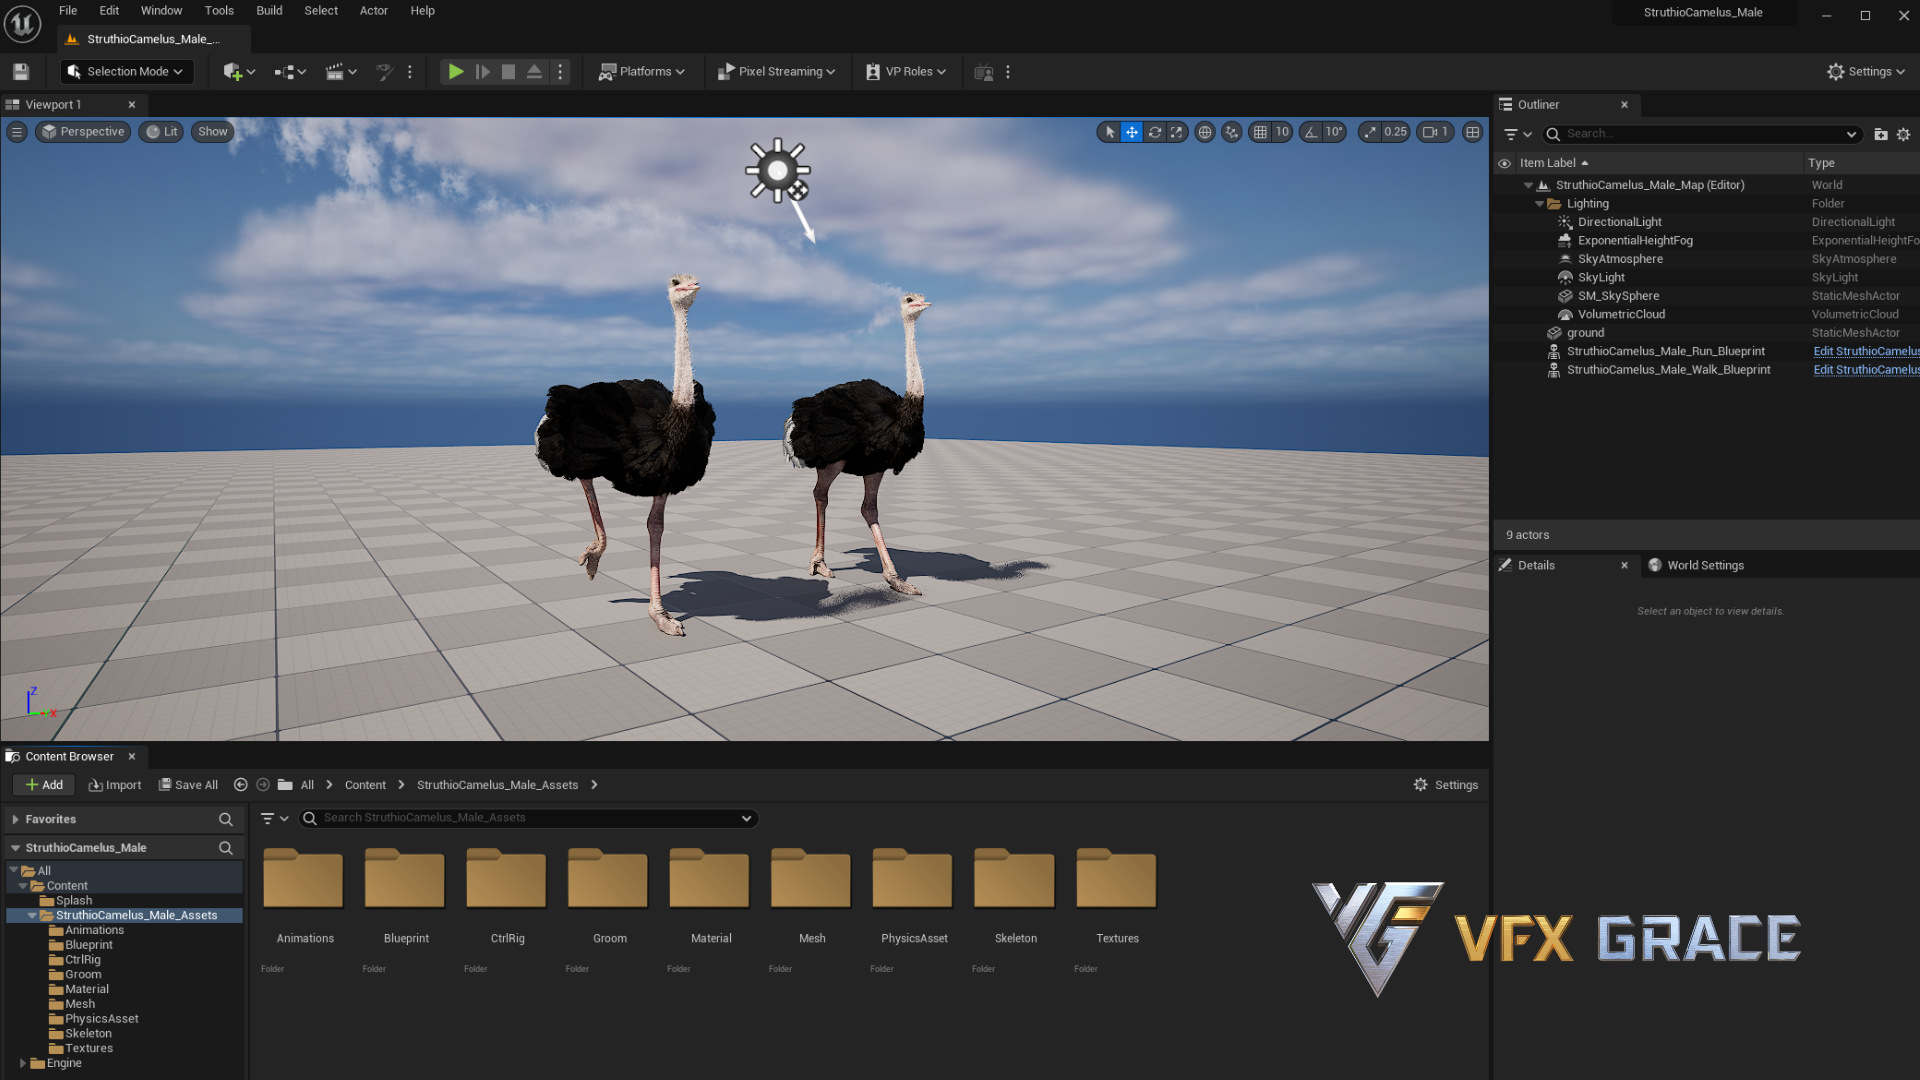This screenshot has width=1920, height=1080.
Task: Save the current level with the disk icon
Action: [21, 72]
